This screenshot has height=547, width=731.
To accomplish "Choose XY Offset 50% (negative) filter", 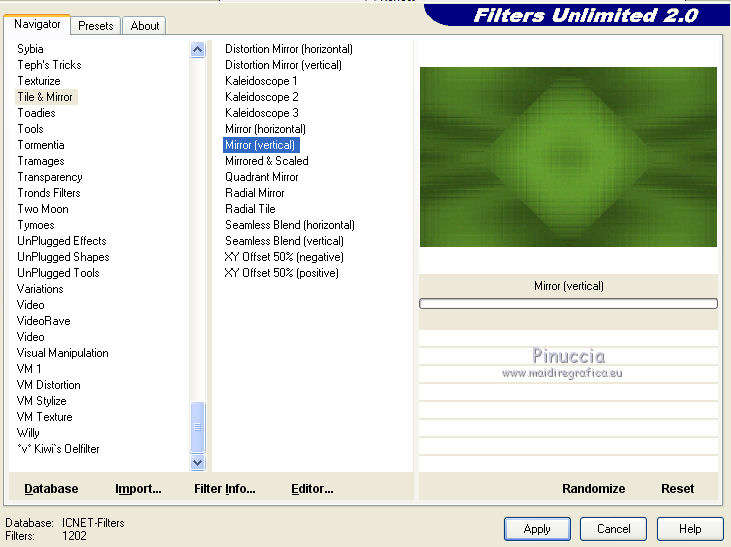I will pyautogui.click(x=284, y=257).
